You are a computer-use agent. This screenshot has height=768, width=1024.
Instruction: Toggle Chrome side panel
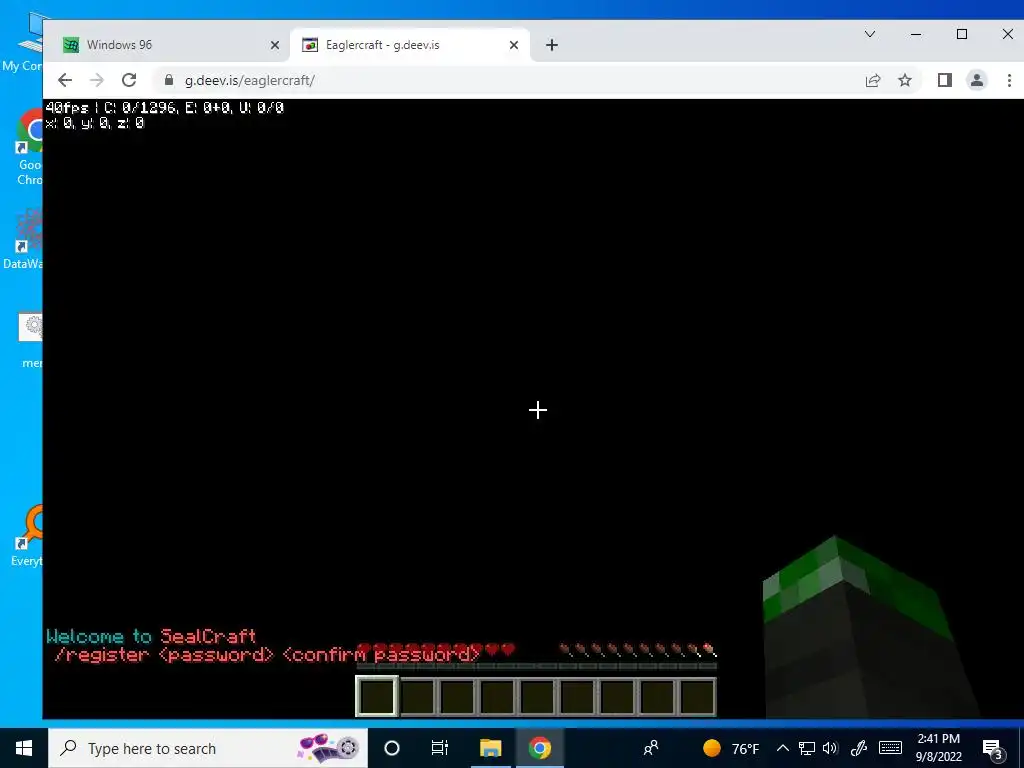[944, 80]
